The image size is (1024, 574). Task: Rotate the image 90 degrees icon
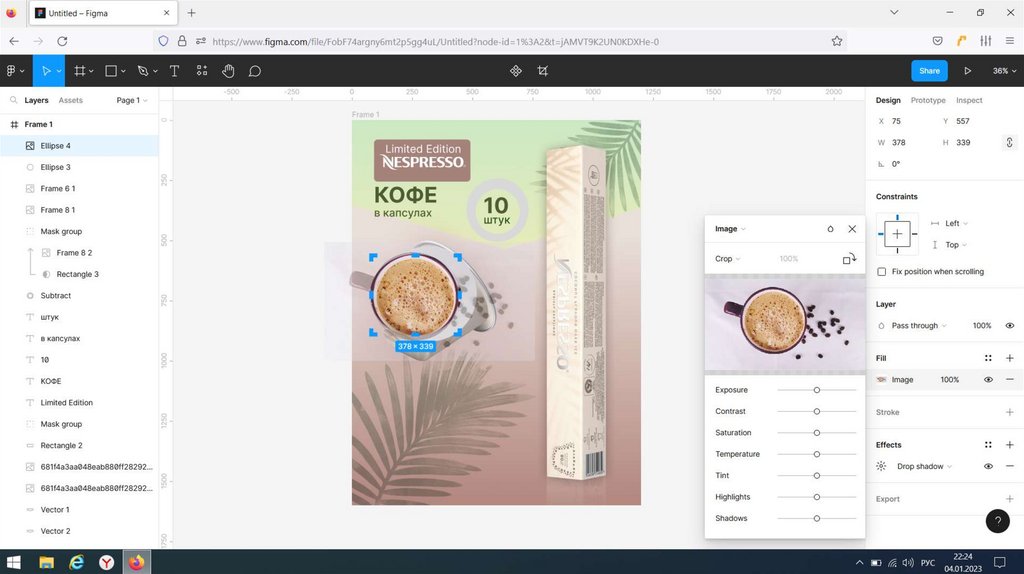[x=849, y=259]
